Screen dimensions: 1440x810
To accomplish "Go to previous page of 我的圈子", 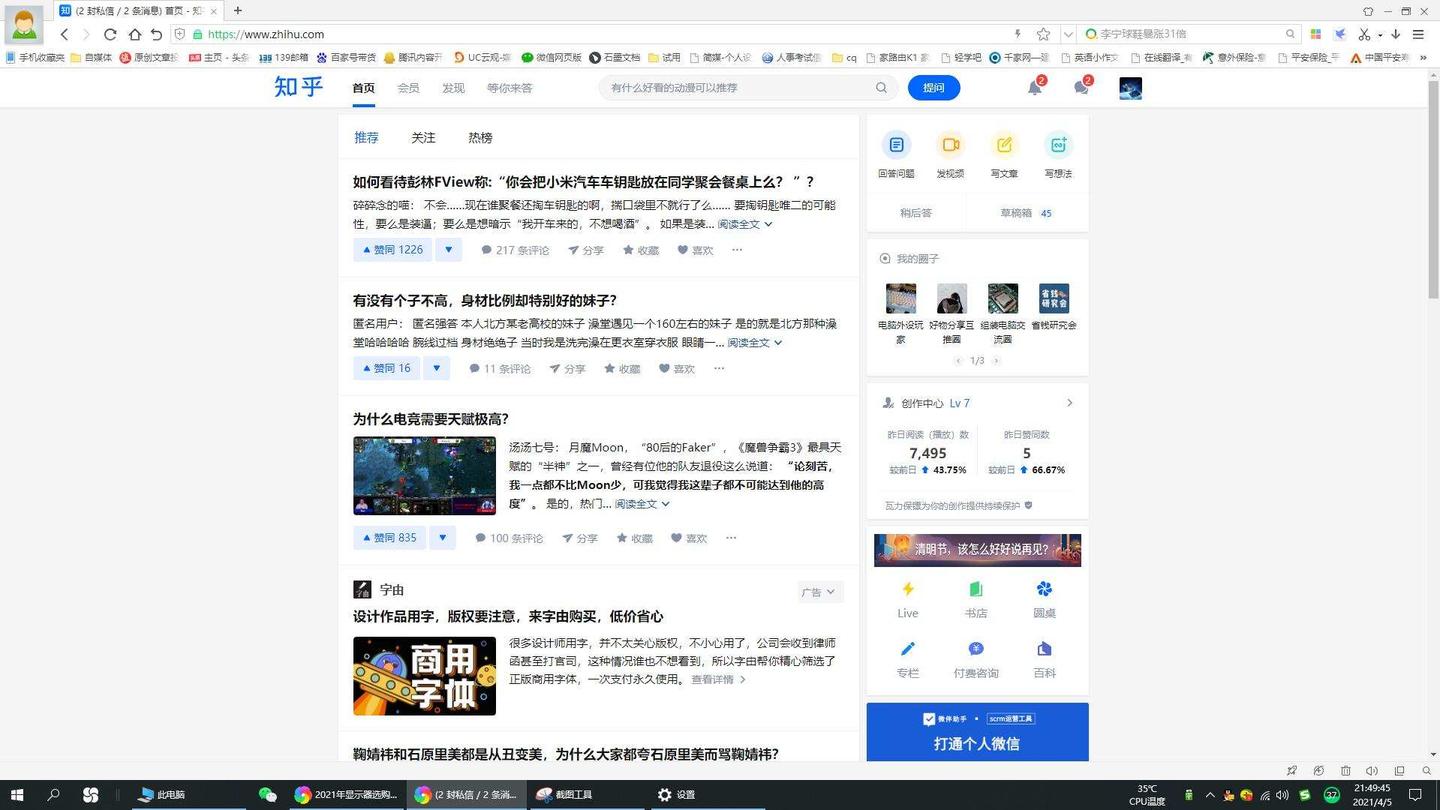I will tap(958, 361).
